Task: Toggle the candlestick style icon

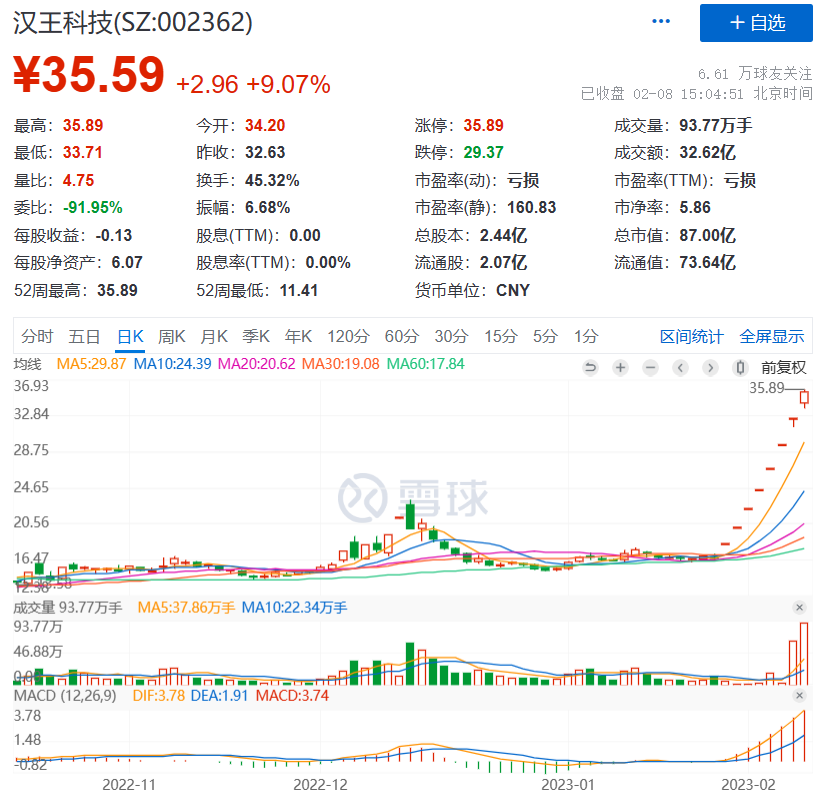Action: [x=740, y=367]
